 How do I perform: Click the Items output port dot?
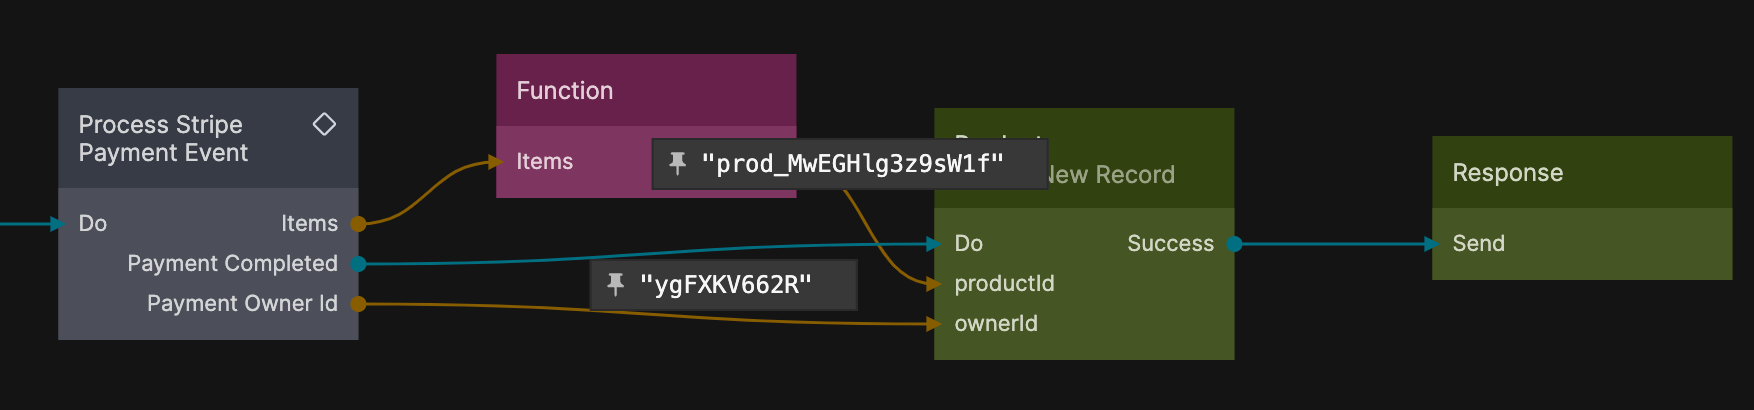pos(358,224)
